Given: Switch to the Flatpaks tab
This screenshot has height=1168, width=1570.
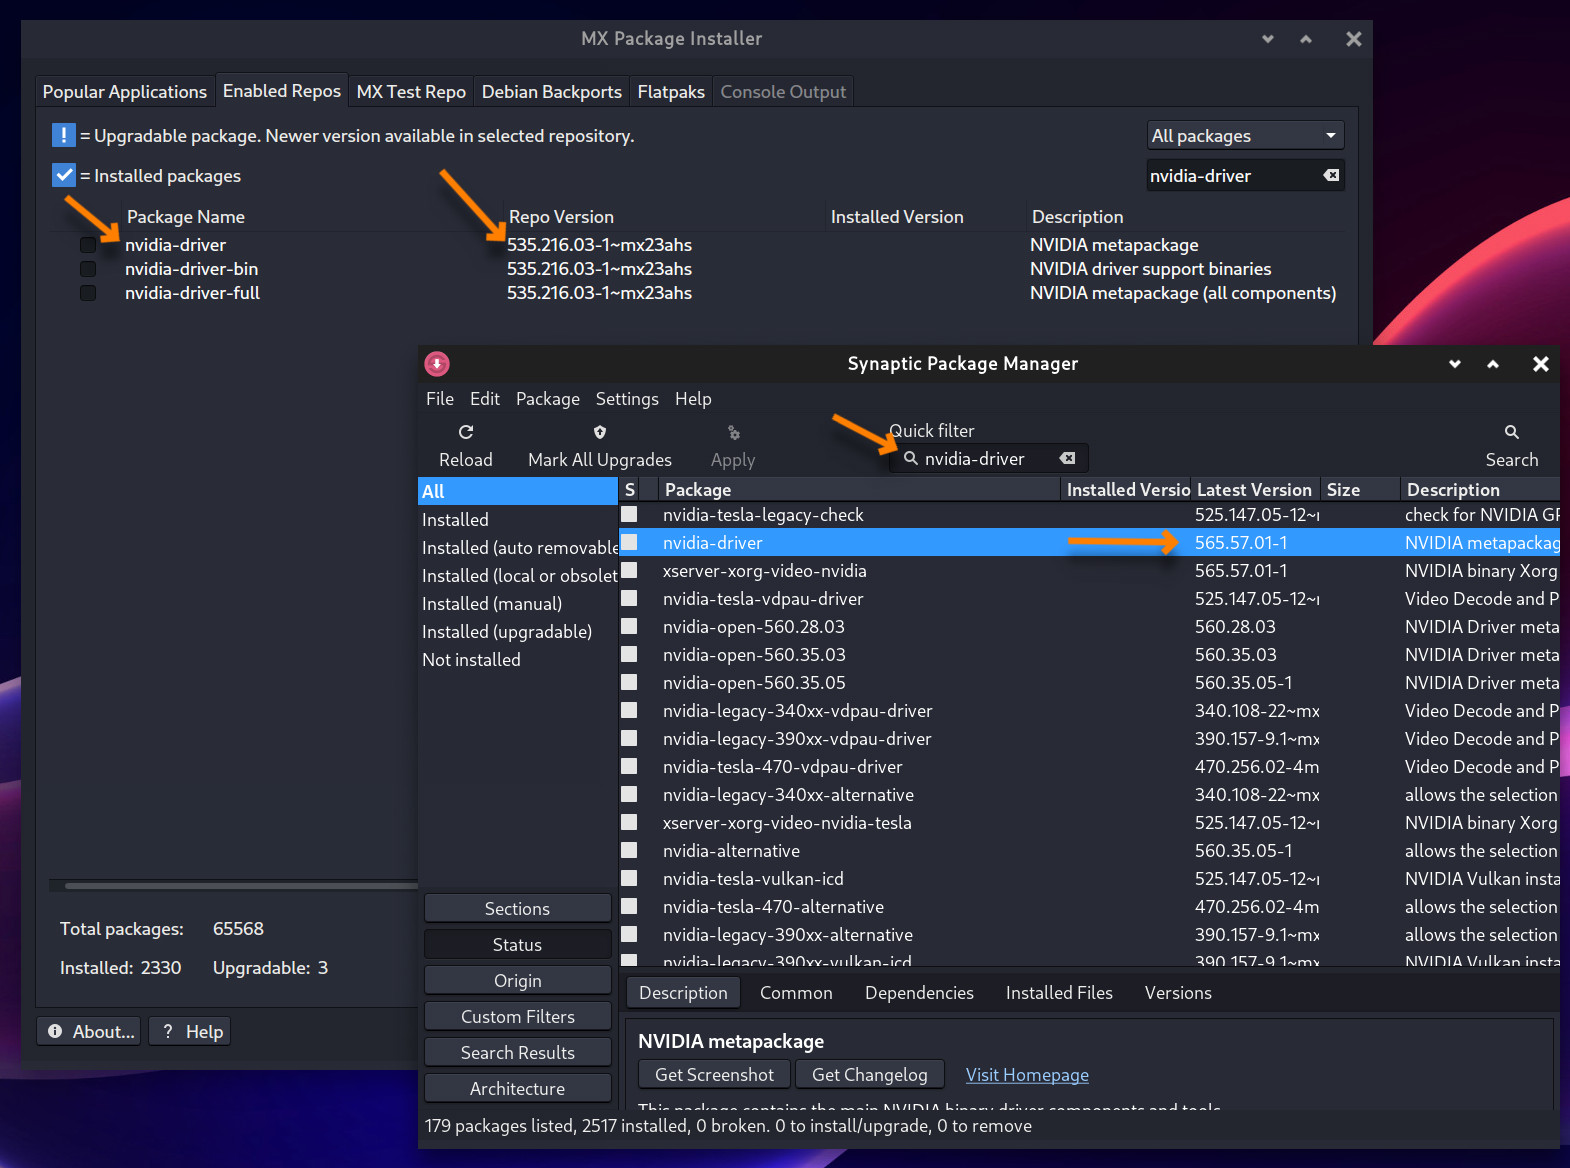Looking at the screenshot, I should tap(671, 92).
